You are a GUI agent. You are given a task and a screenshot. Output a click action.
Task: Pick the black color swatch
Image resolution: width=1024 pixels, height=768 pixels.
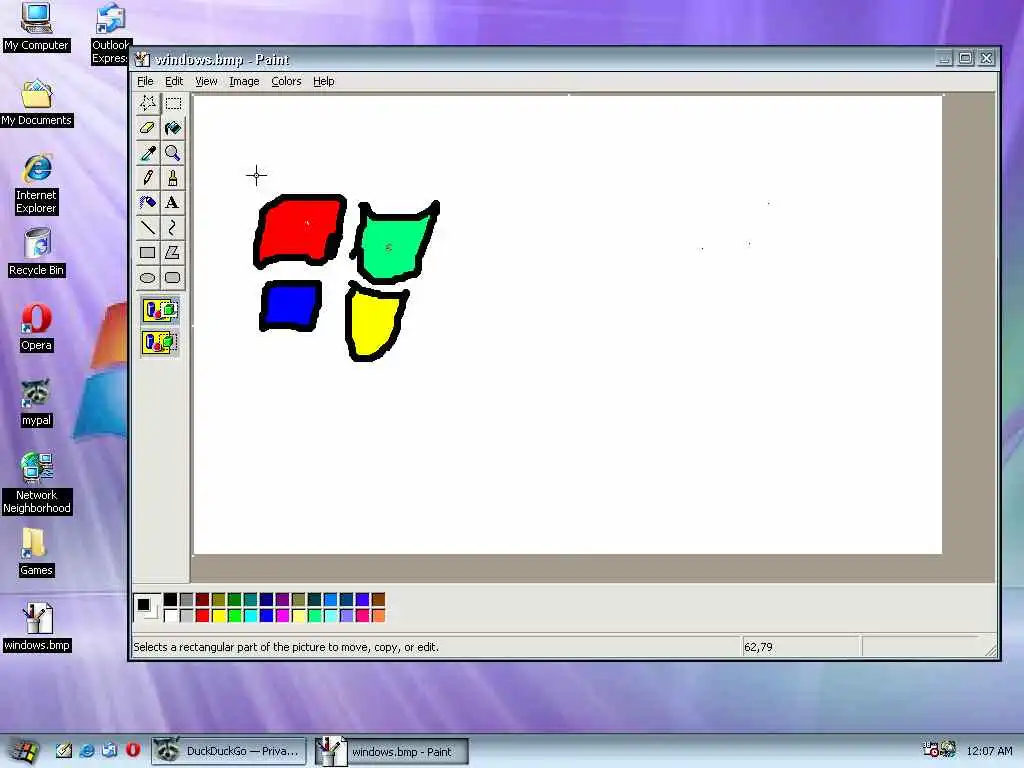[x=170, y=600]
